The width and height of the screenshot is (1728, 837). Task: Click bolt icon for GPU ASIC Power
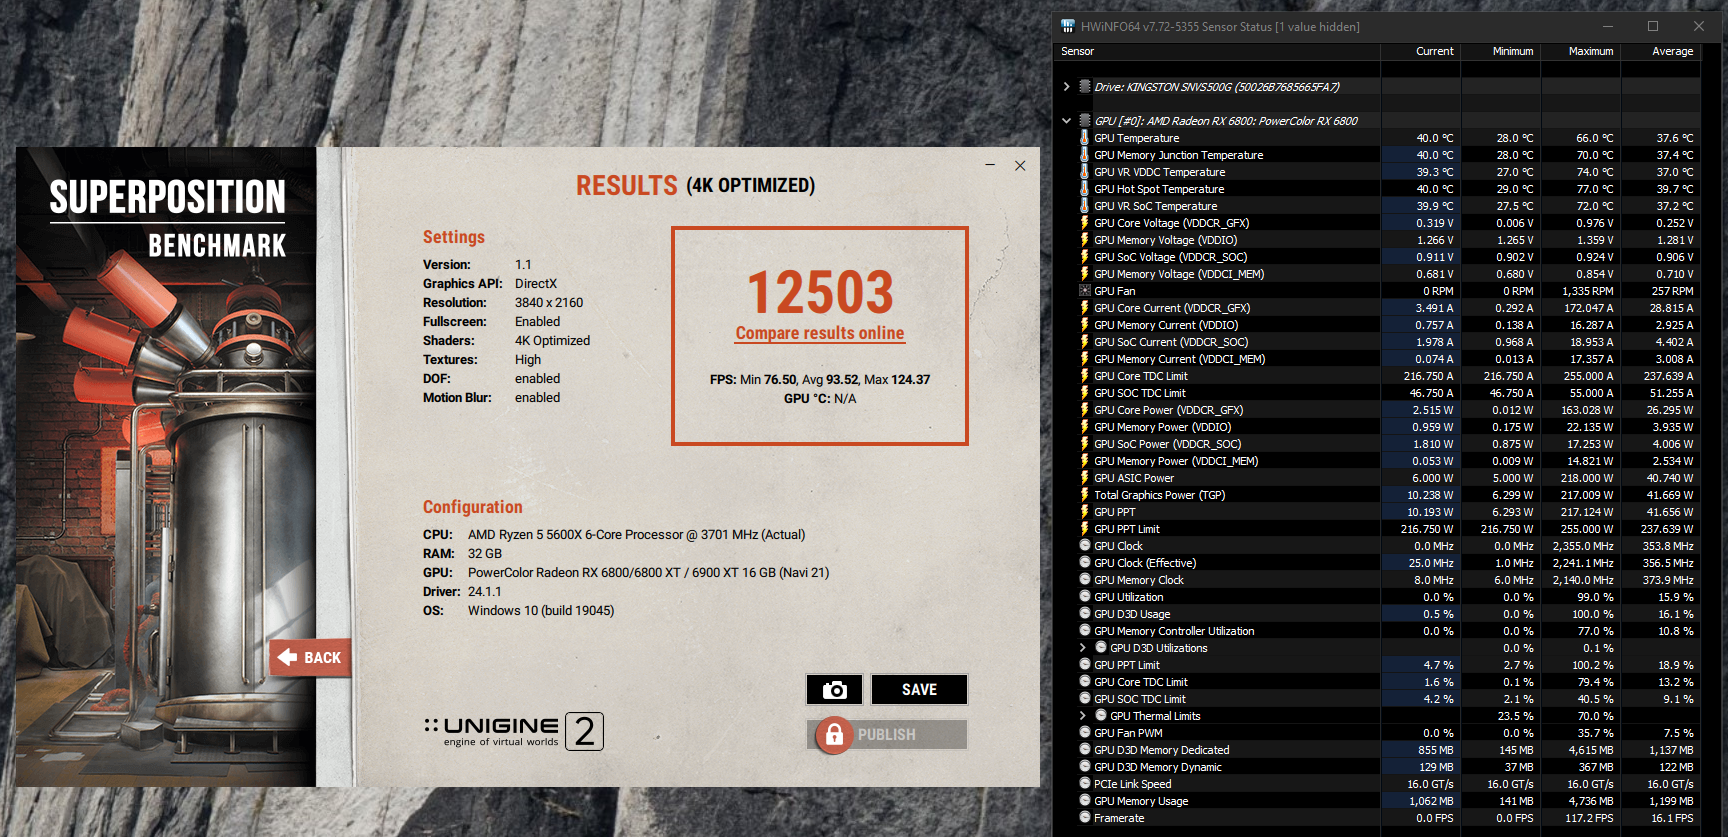tap(1084, 478)
